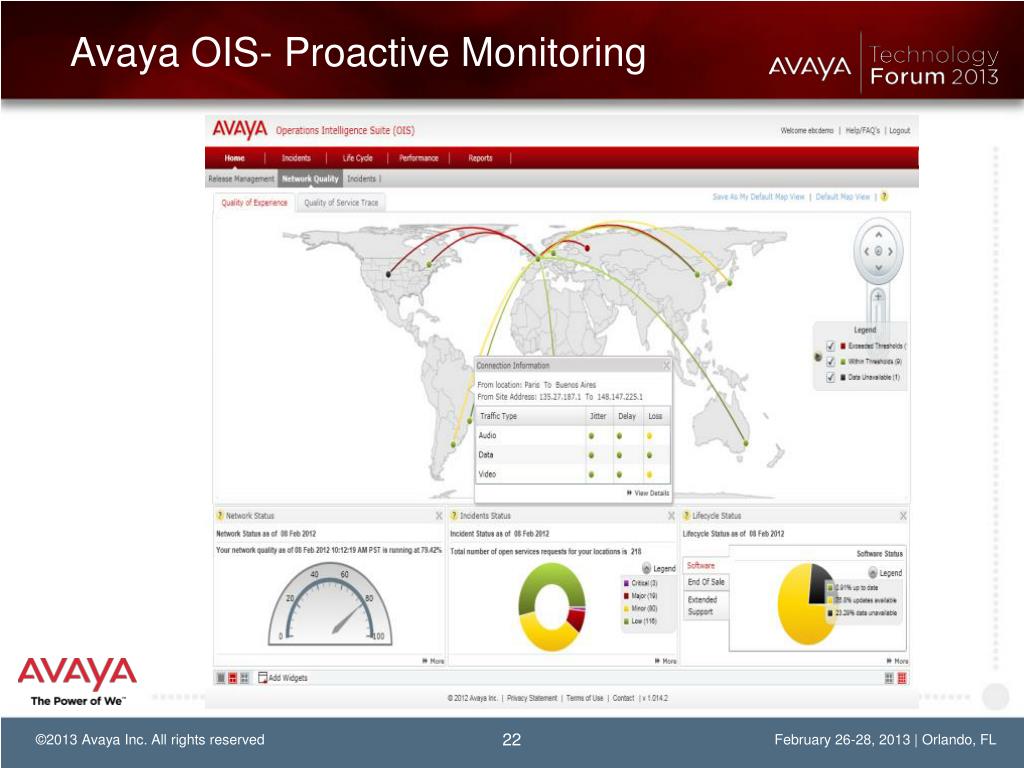
Task: Pan the map up with the arrow
Action: [x=878, y=234]
